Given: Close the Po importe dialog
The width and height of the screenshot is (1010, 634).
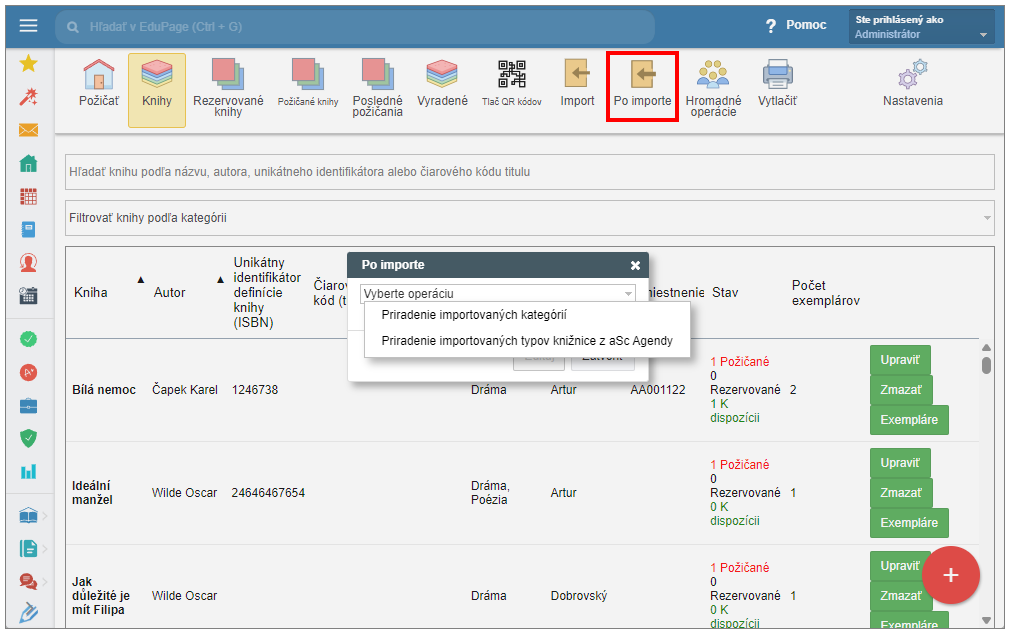Looking at the screenshot, I should click(635, 265).
